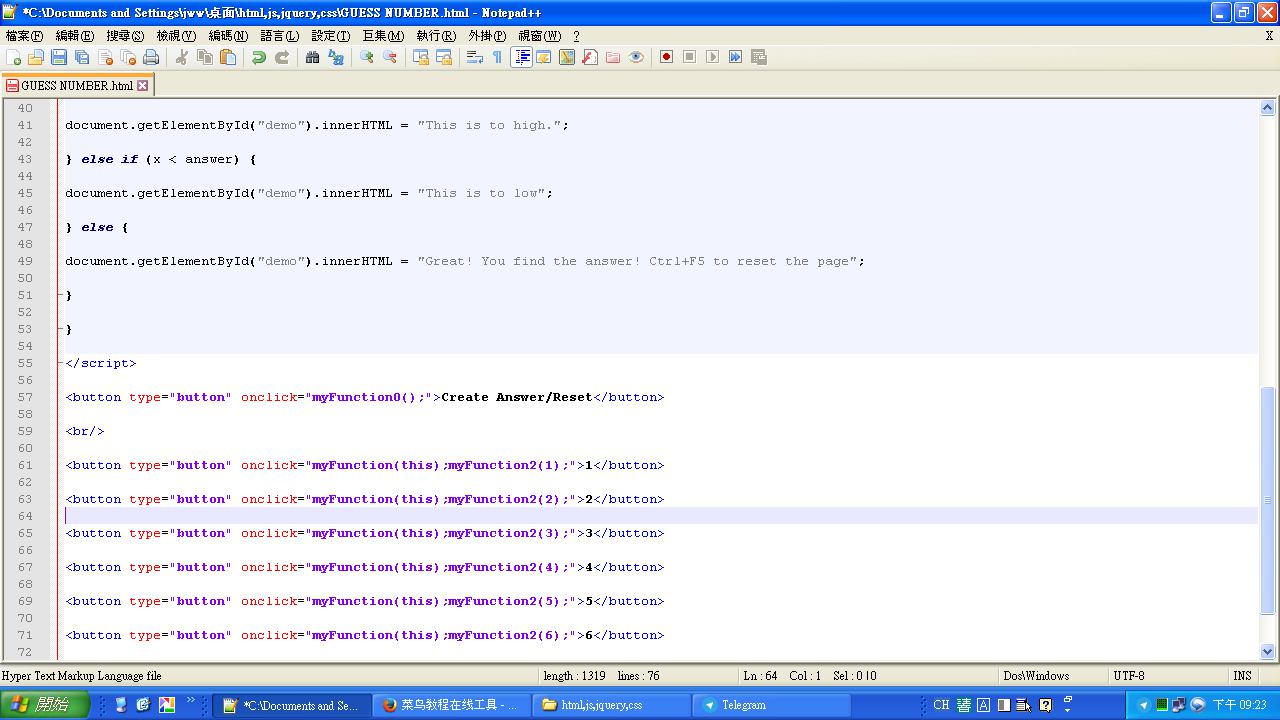The image size is (1280, 720).
Task: Open the 執行(R) menu
Action: (436, 36)
